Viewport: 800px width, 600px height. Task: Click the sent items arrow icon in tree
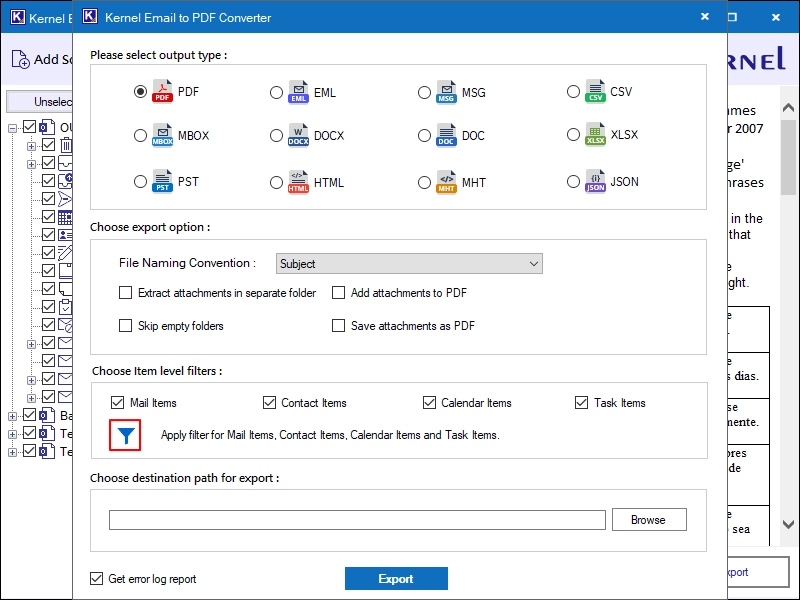coord(65,198)
